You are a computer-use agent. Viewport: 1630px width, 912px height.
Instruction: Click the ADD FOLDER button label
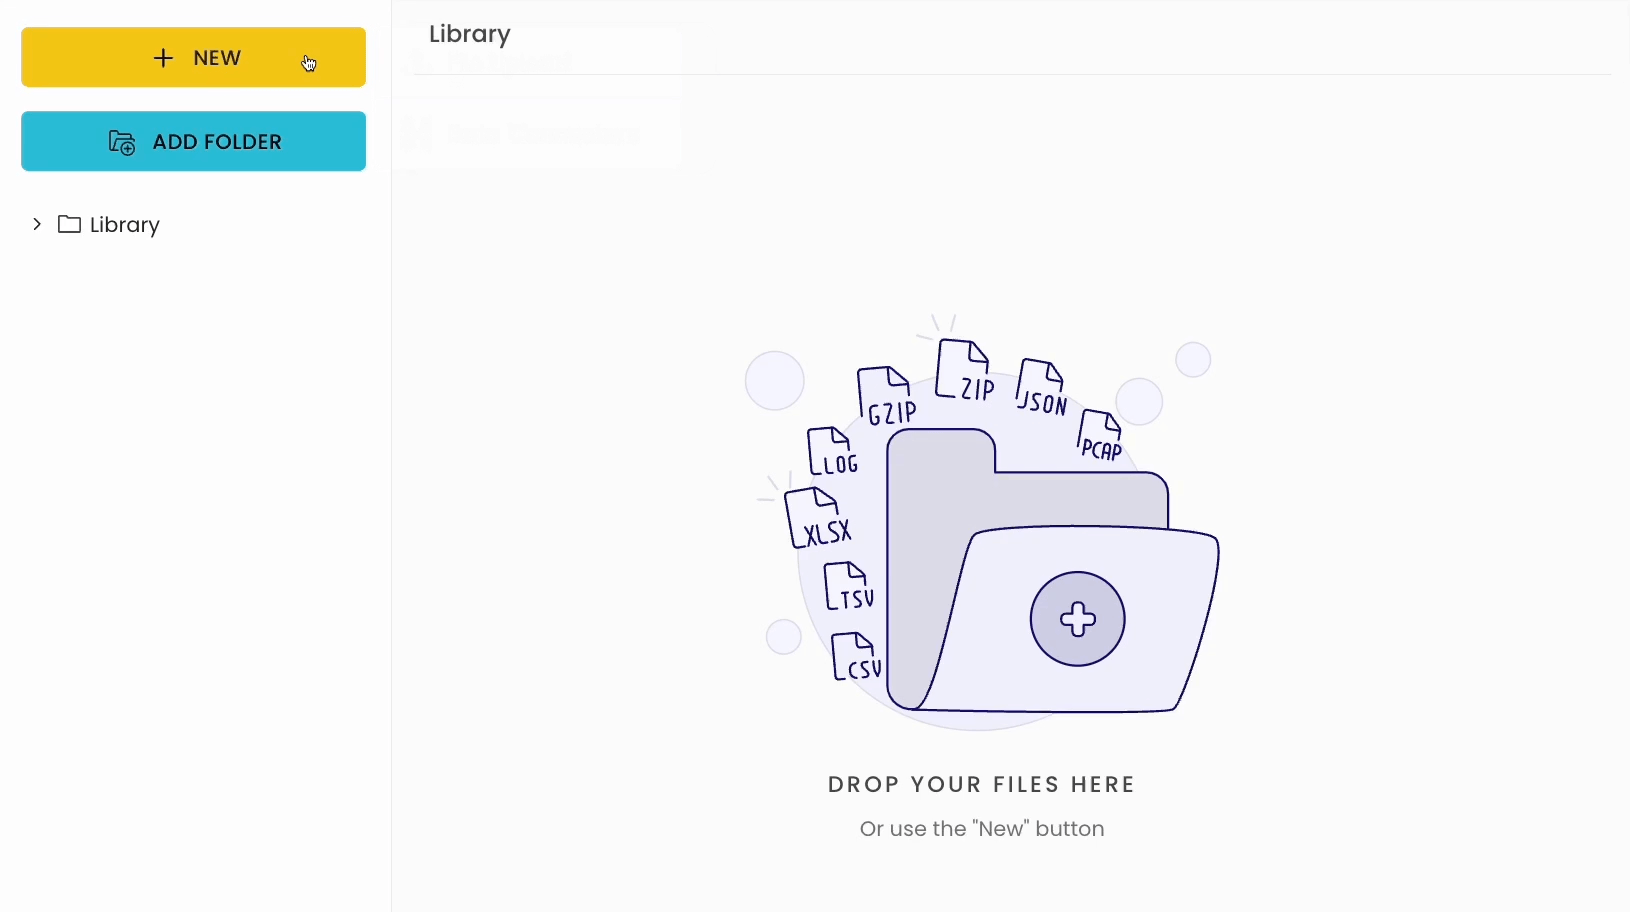tap(217, 142)
